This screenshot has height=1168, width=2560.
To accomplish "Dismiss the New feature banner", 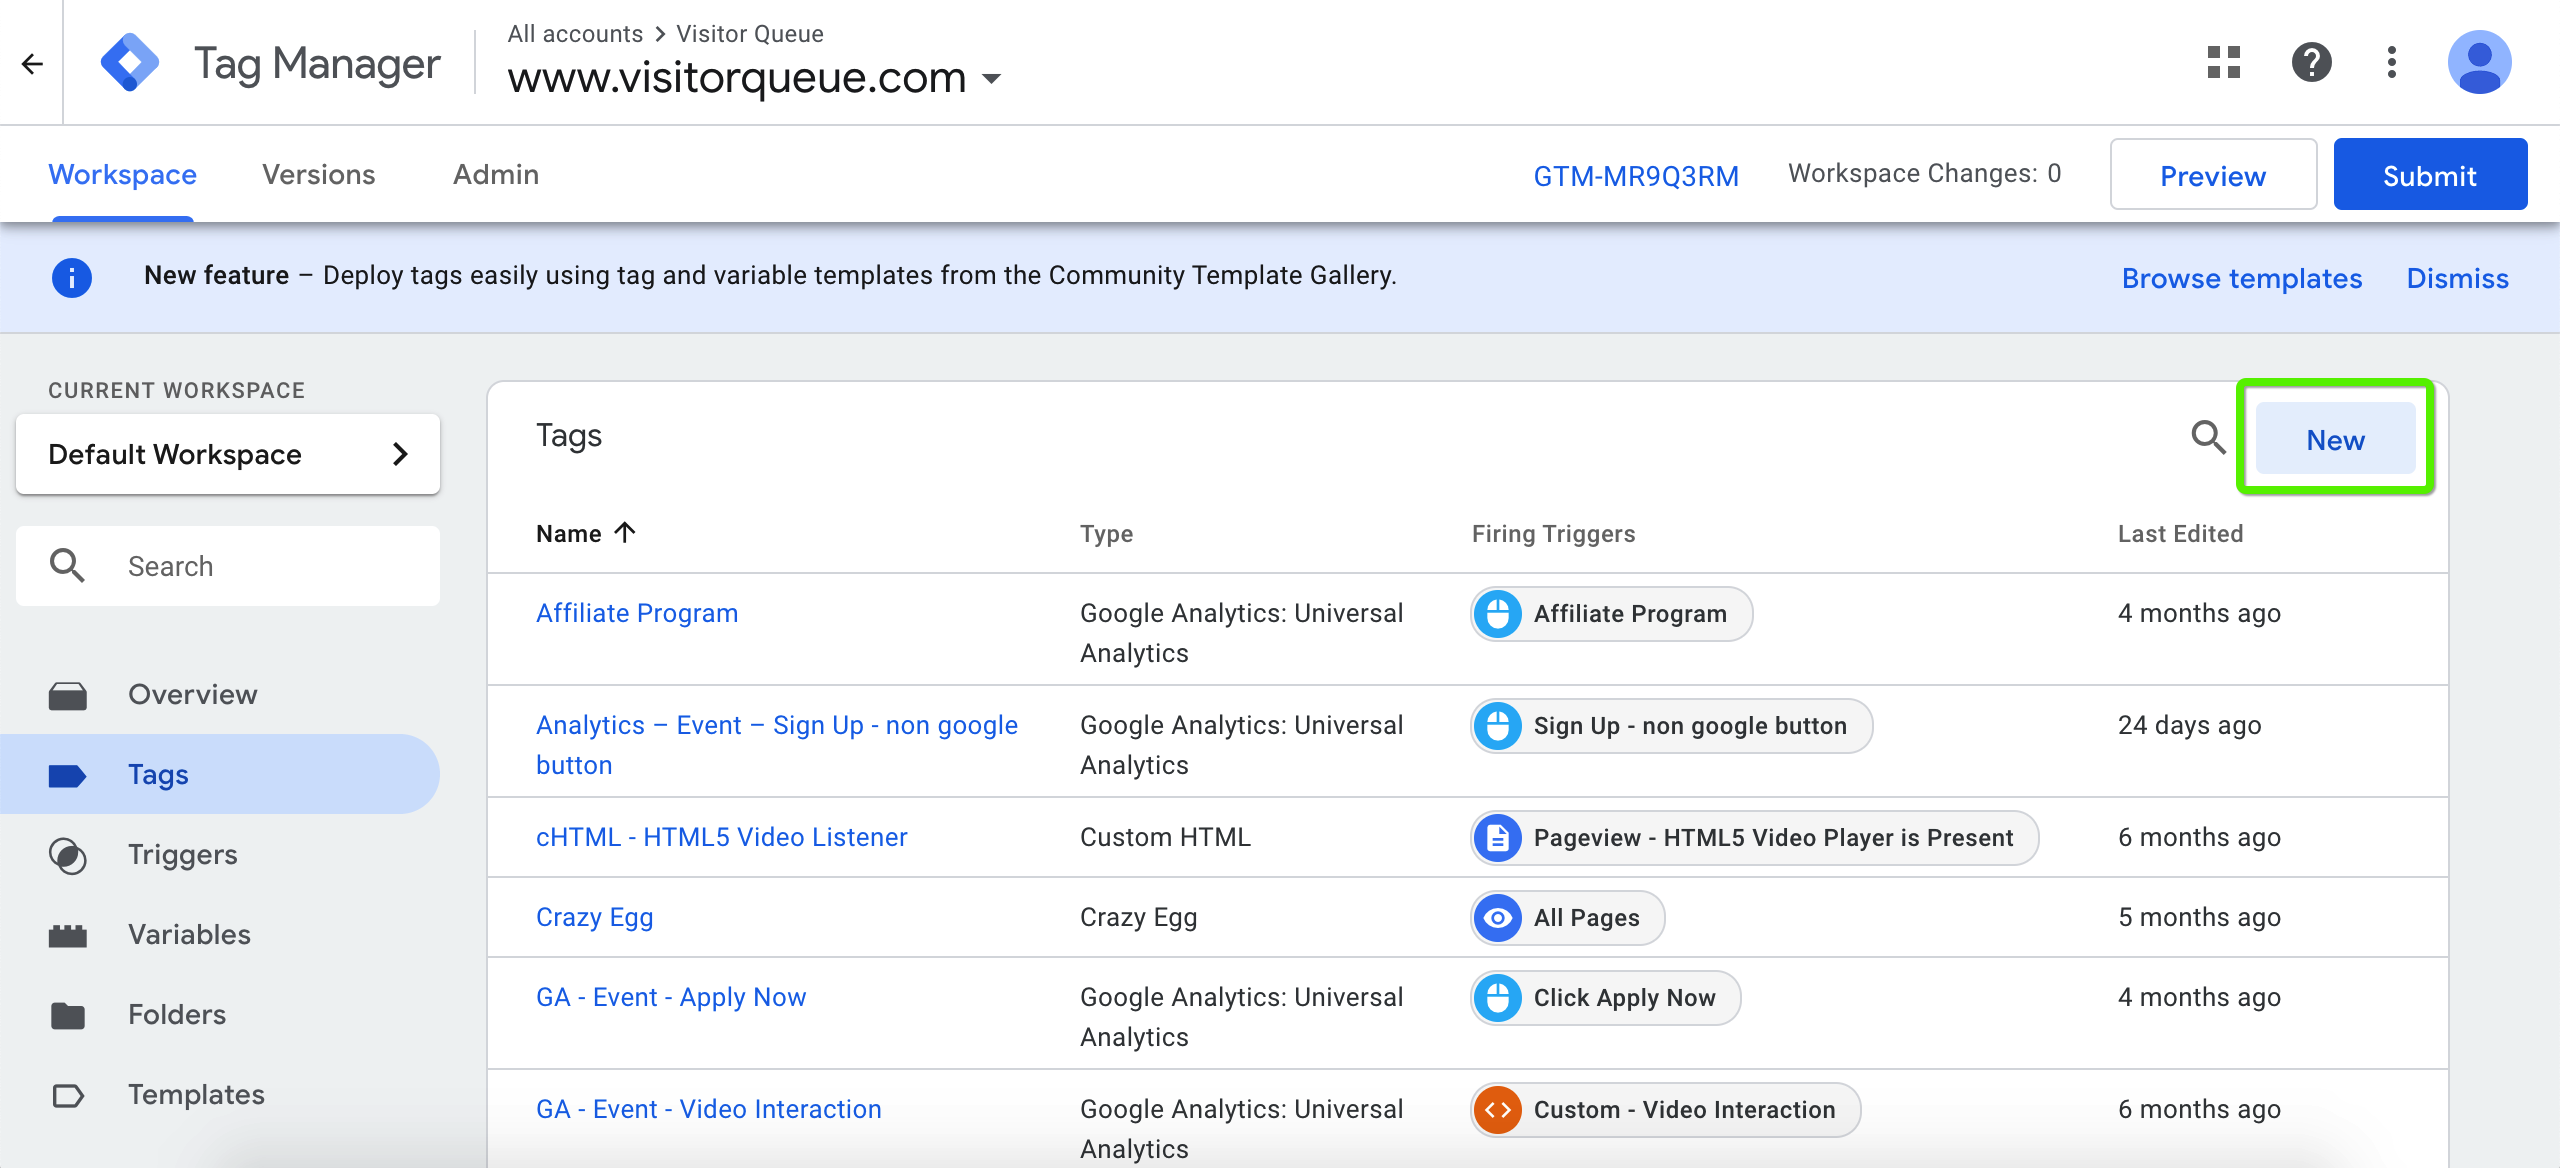I will coord(2457,278).
